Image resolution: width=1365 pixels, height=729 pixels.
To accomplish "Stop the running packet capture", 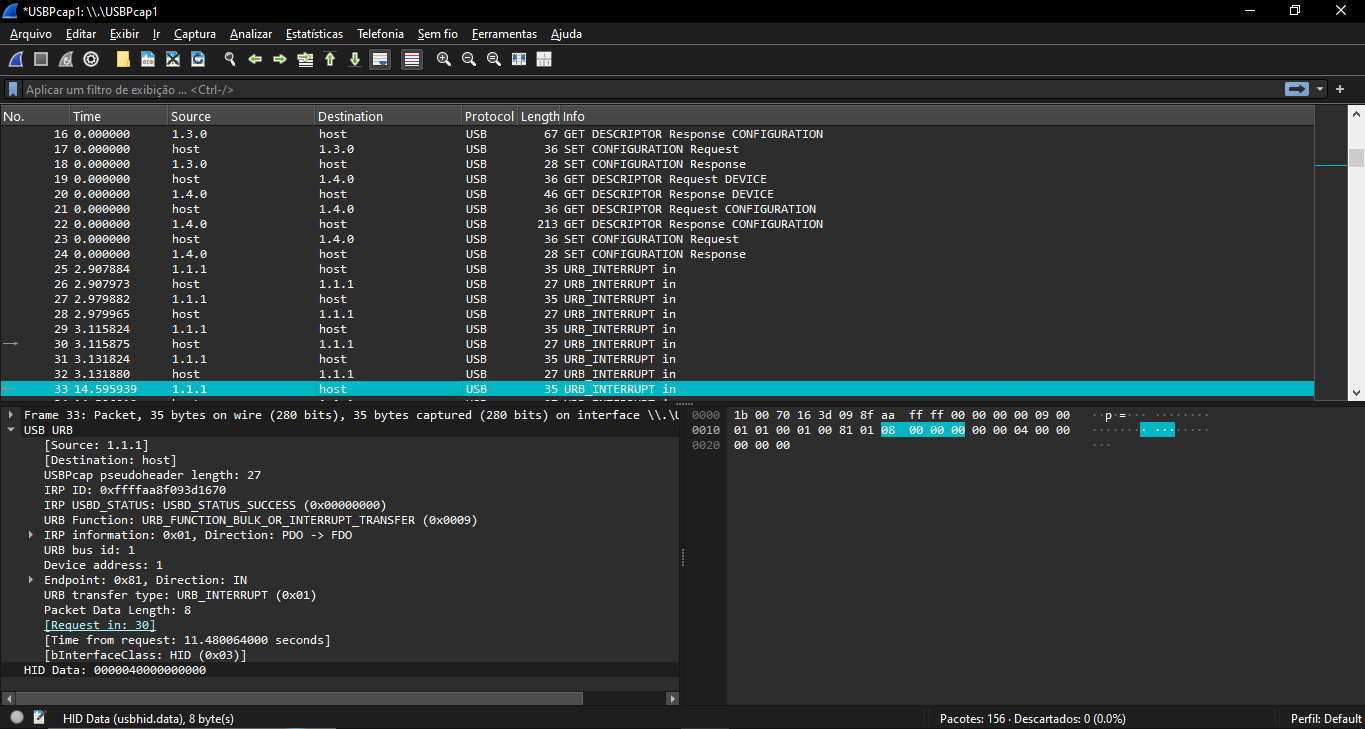I will point(41,59).
